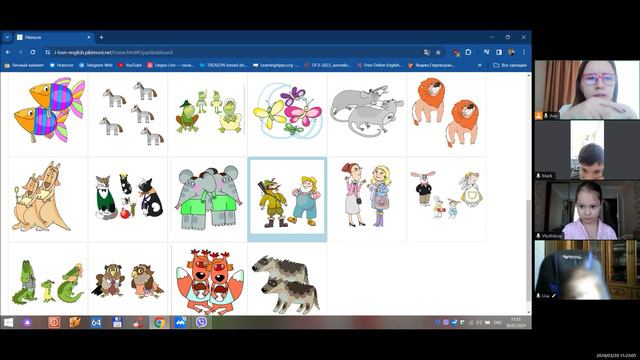Screen dimensions: 640x360
Task: Switch the ENG language indicator
Action: tap(498, 322)
